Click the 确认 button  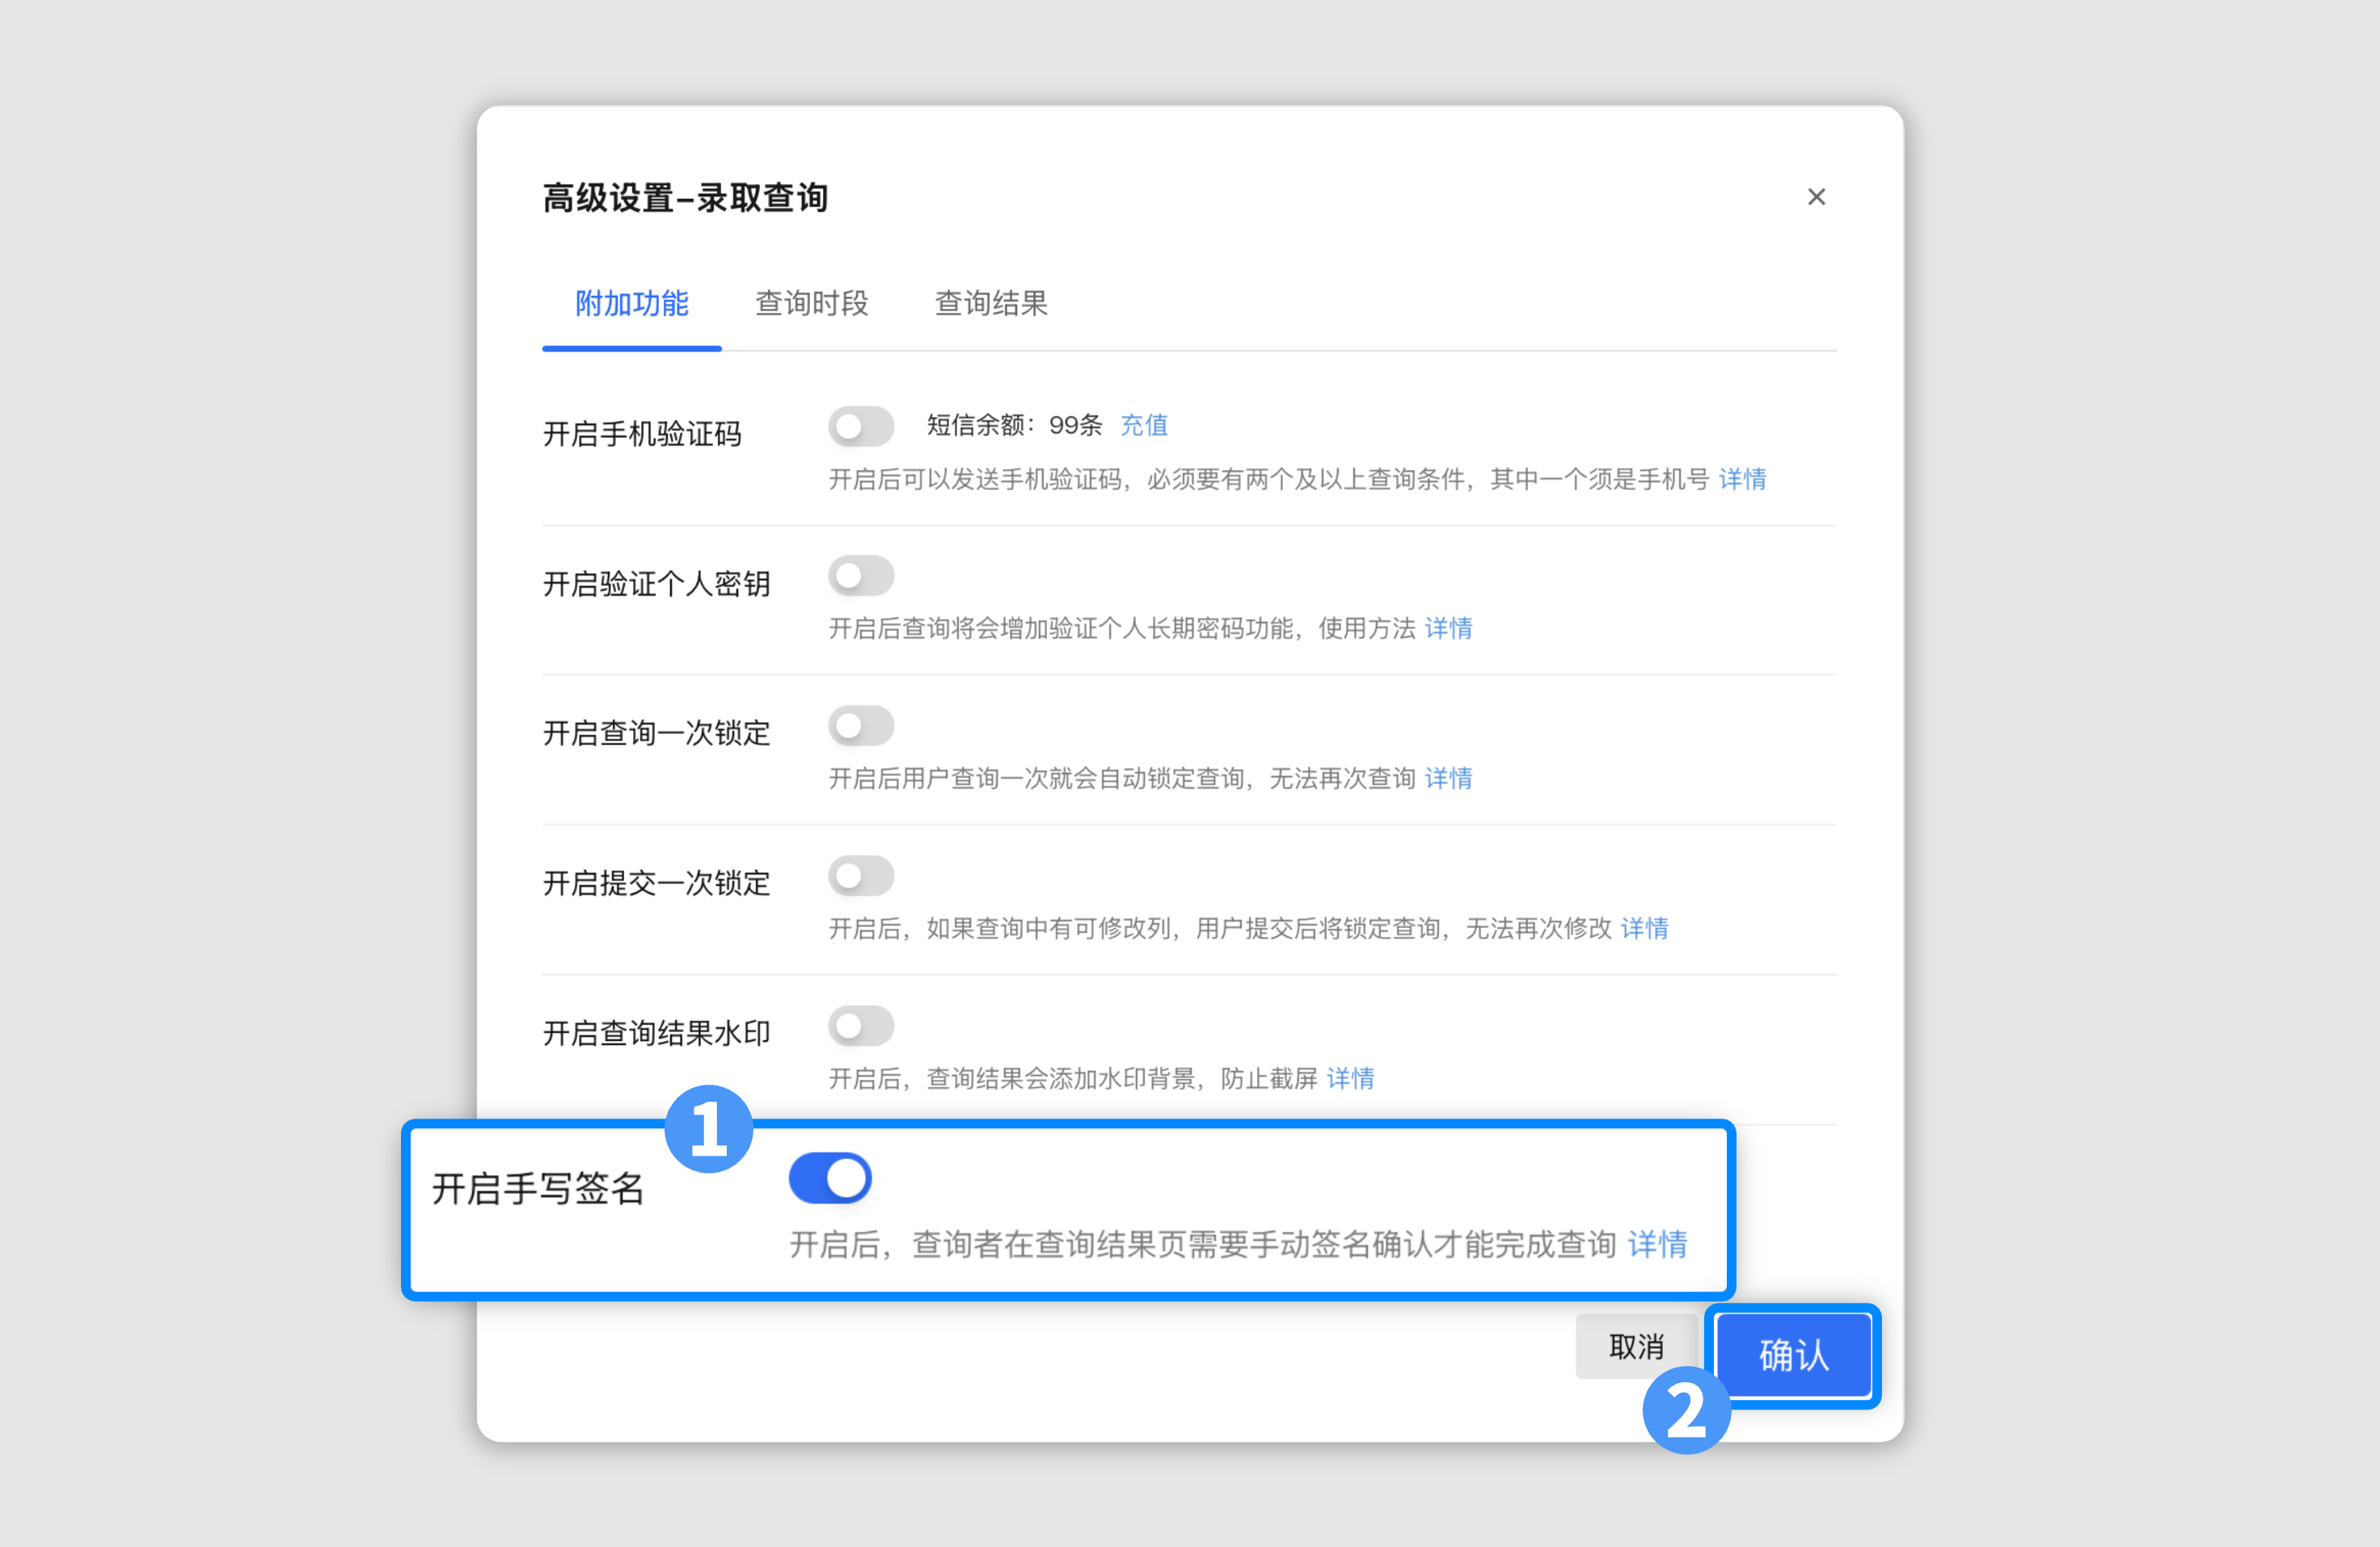[x=1793, y=1355]
